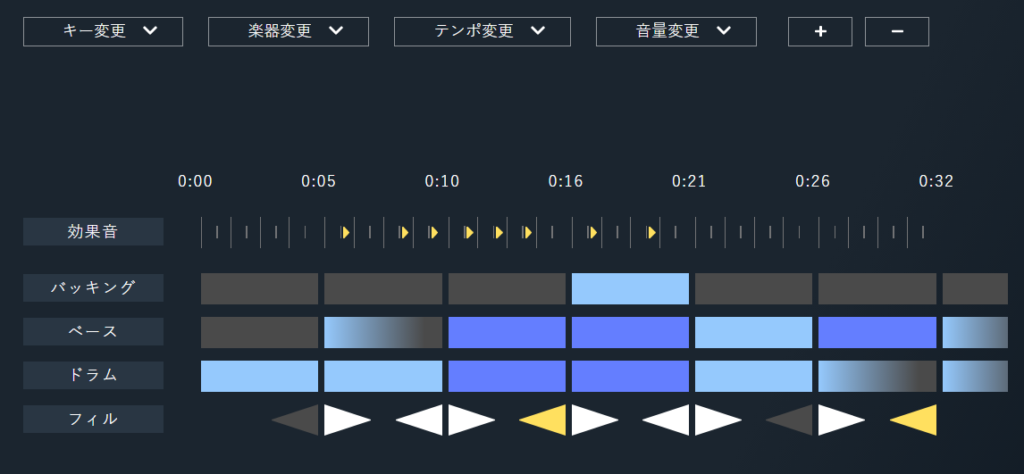
Task: Click the plus zoom button
Action: [820, 31]
